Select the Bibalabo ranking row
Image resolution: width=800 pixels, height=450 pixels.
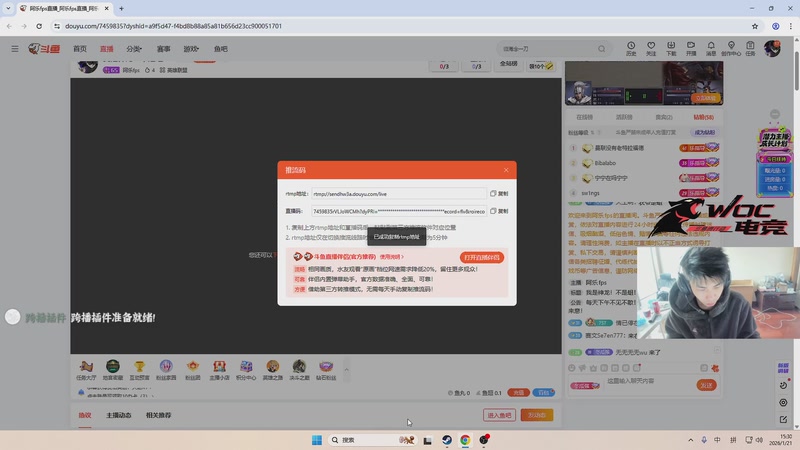(644, 163)
